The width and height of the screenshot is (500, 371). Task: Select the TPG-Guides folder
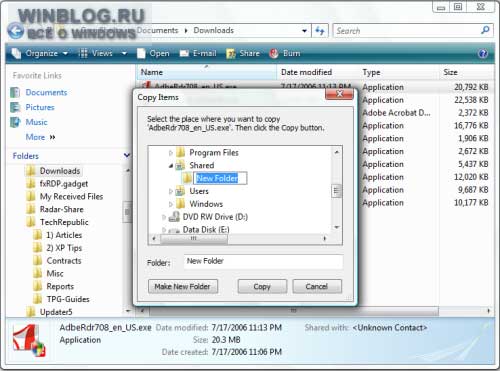tap(68, 299)
